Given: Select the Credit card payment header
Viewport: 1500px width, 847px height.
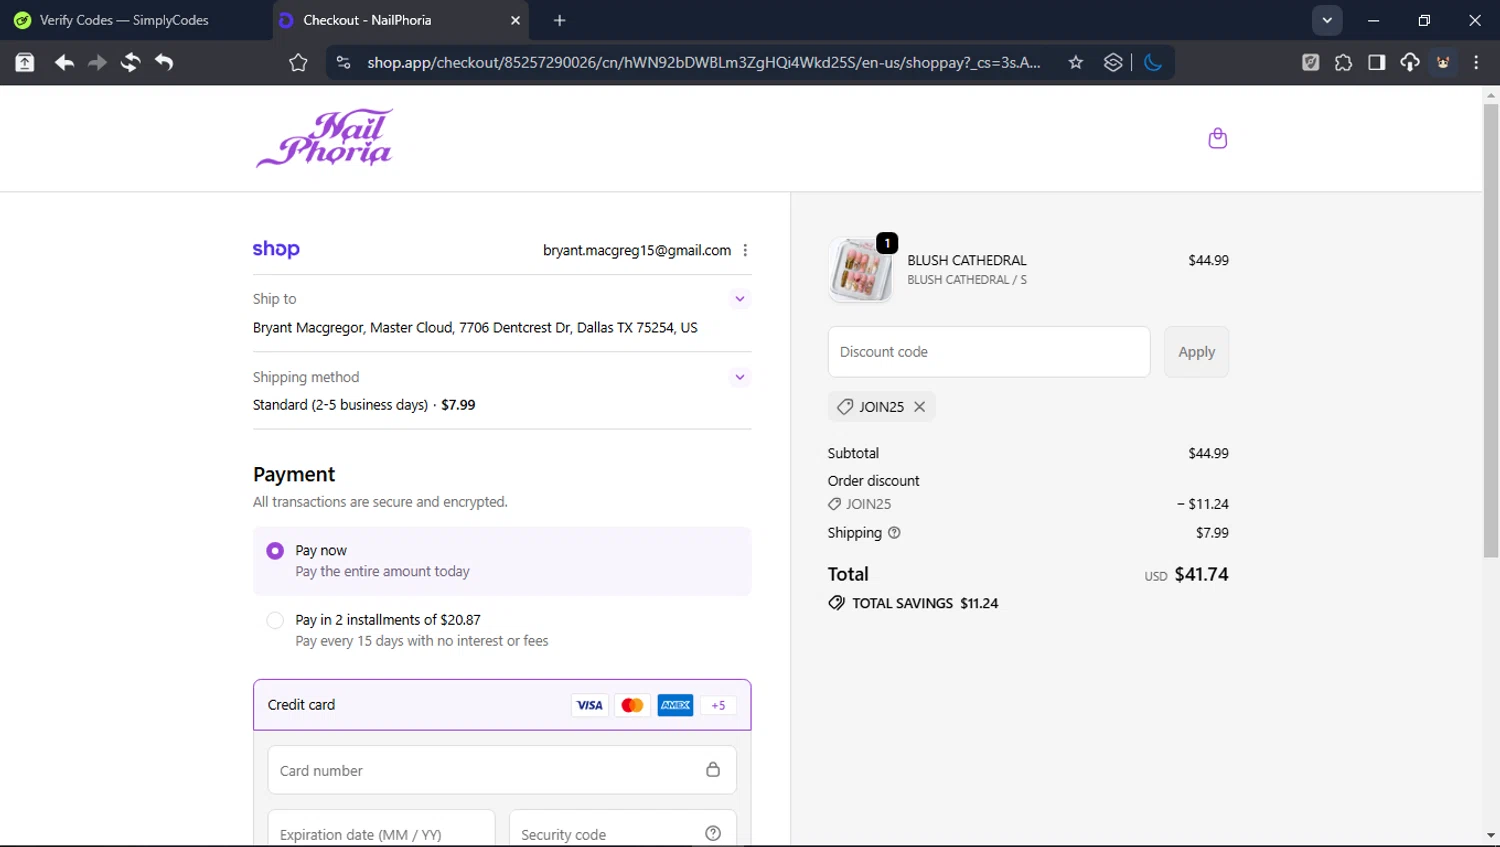Looking at the screenshot, I should [x=502, y=705].
